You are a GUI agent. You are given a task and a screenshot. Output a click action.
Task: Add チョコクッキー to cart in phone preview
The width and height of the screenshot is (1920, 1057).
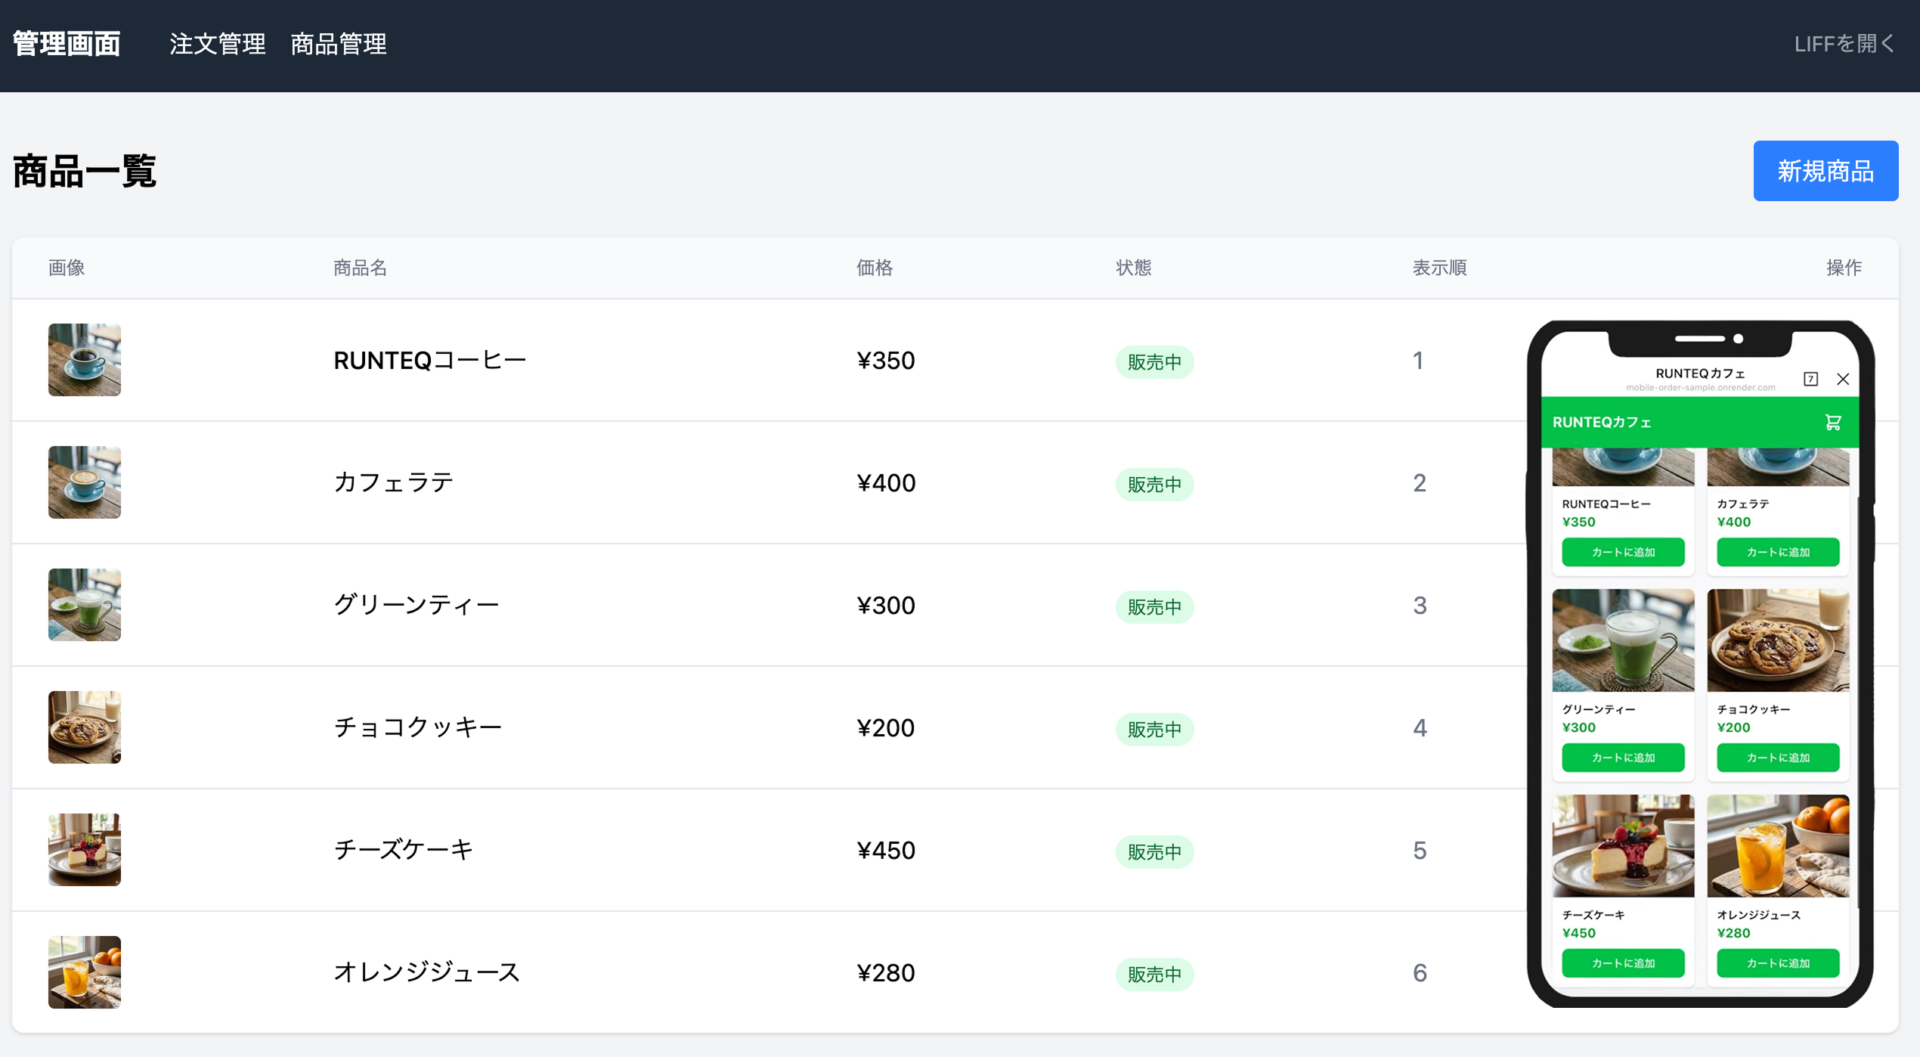point(1777,758)
